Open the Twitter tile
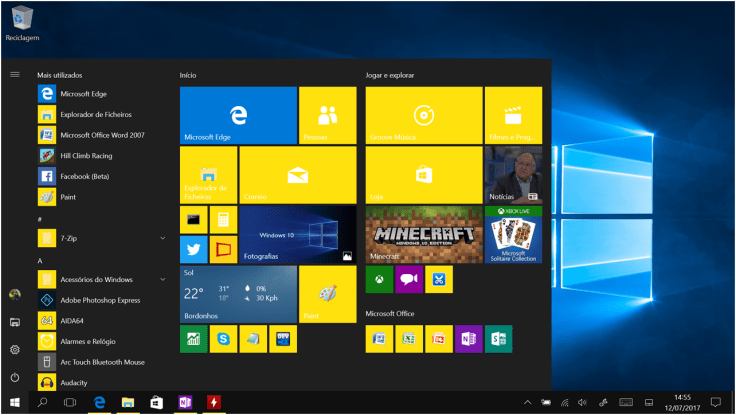The height and width of the screenshot is (415, 736). pos(194,249)
